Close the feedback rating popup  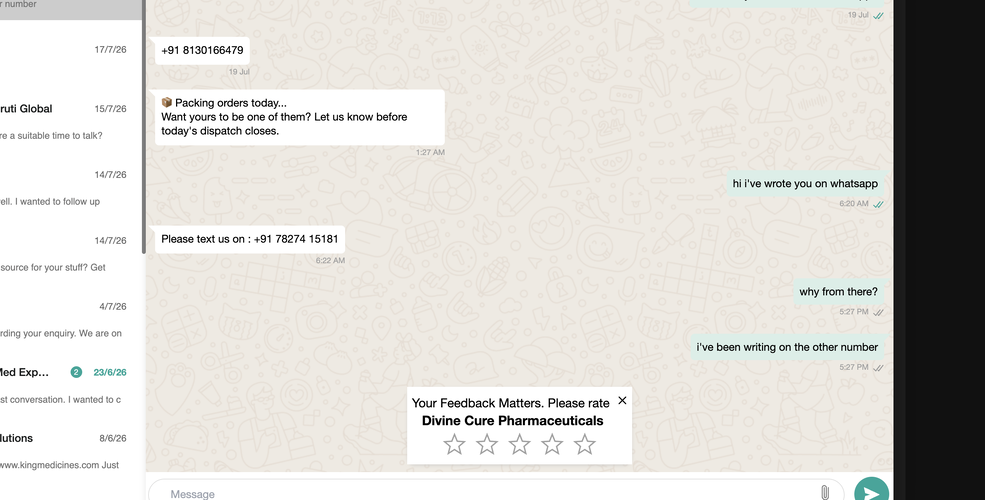point(622,400)
